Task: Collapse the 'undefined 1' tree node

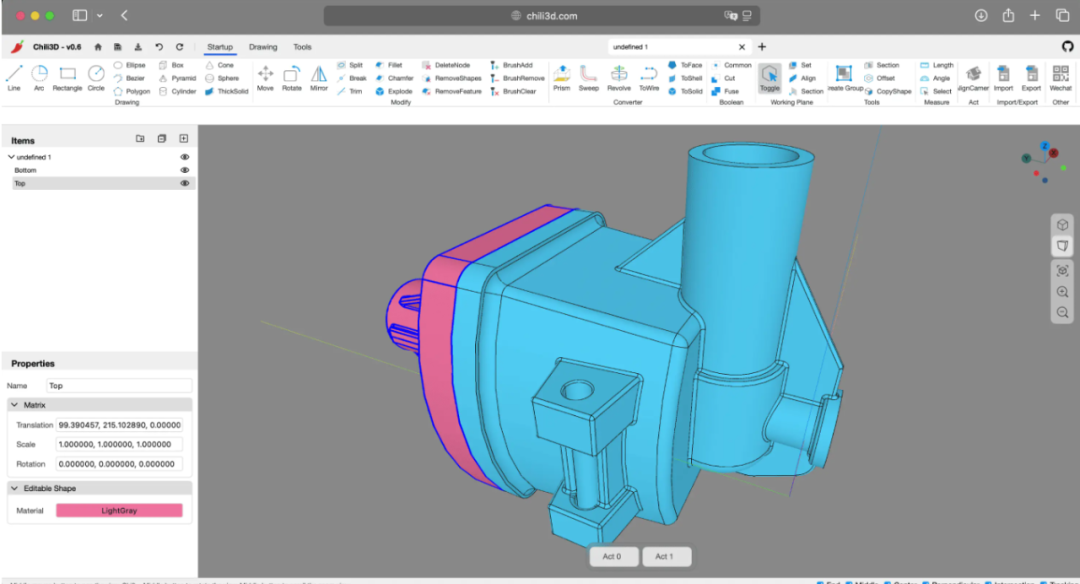Action: coord(11,157)
